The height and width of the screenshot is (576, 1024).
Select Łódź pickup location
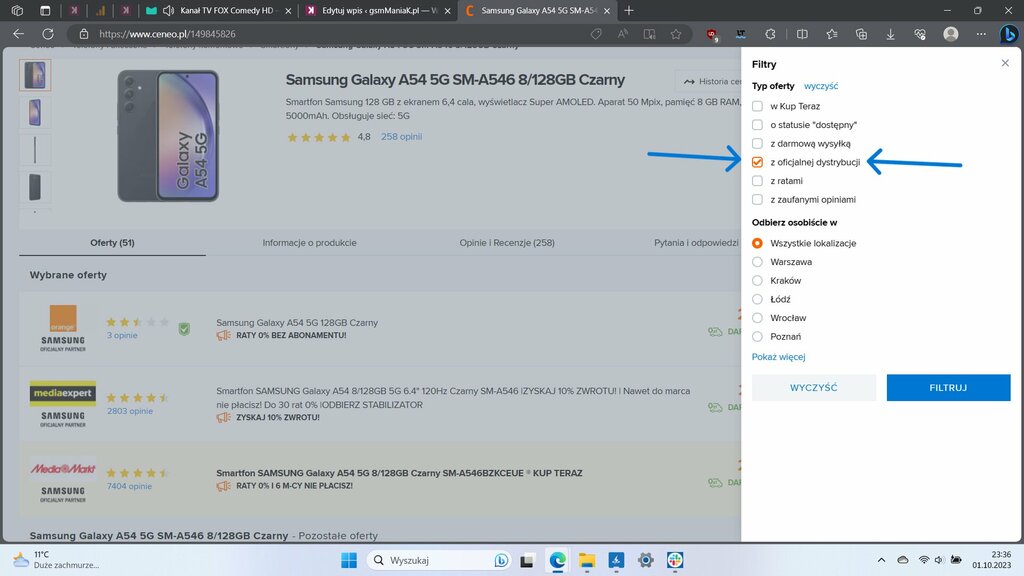tap(757, 299)
